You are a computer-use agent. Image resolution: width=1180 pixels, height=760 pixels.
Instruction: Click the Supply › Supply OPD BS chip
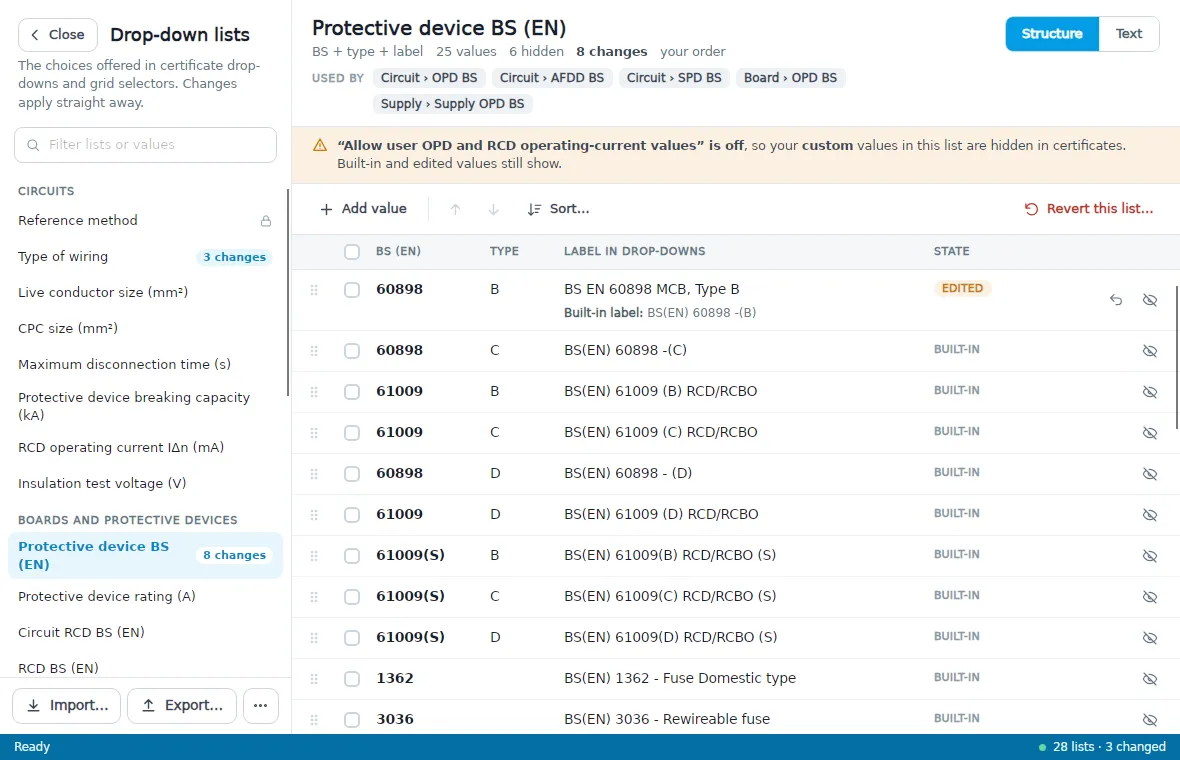(452, 104)
